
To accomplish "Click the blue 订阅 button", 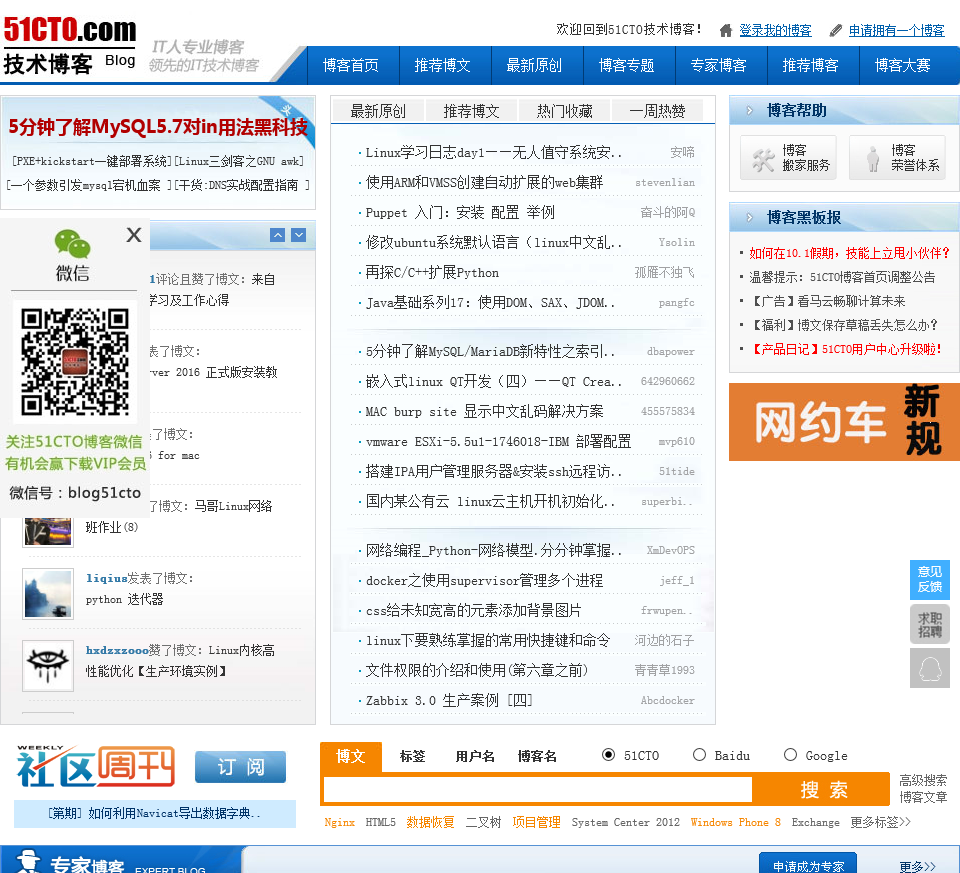I will click(241, 767).
